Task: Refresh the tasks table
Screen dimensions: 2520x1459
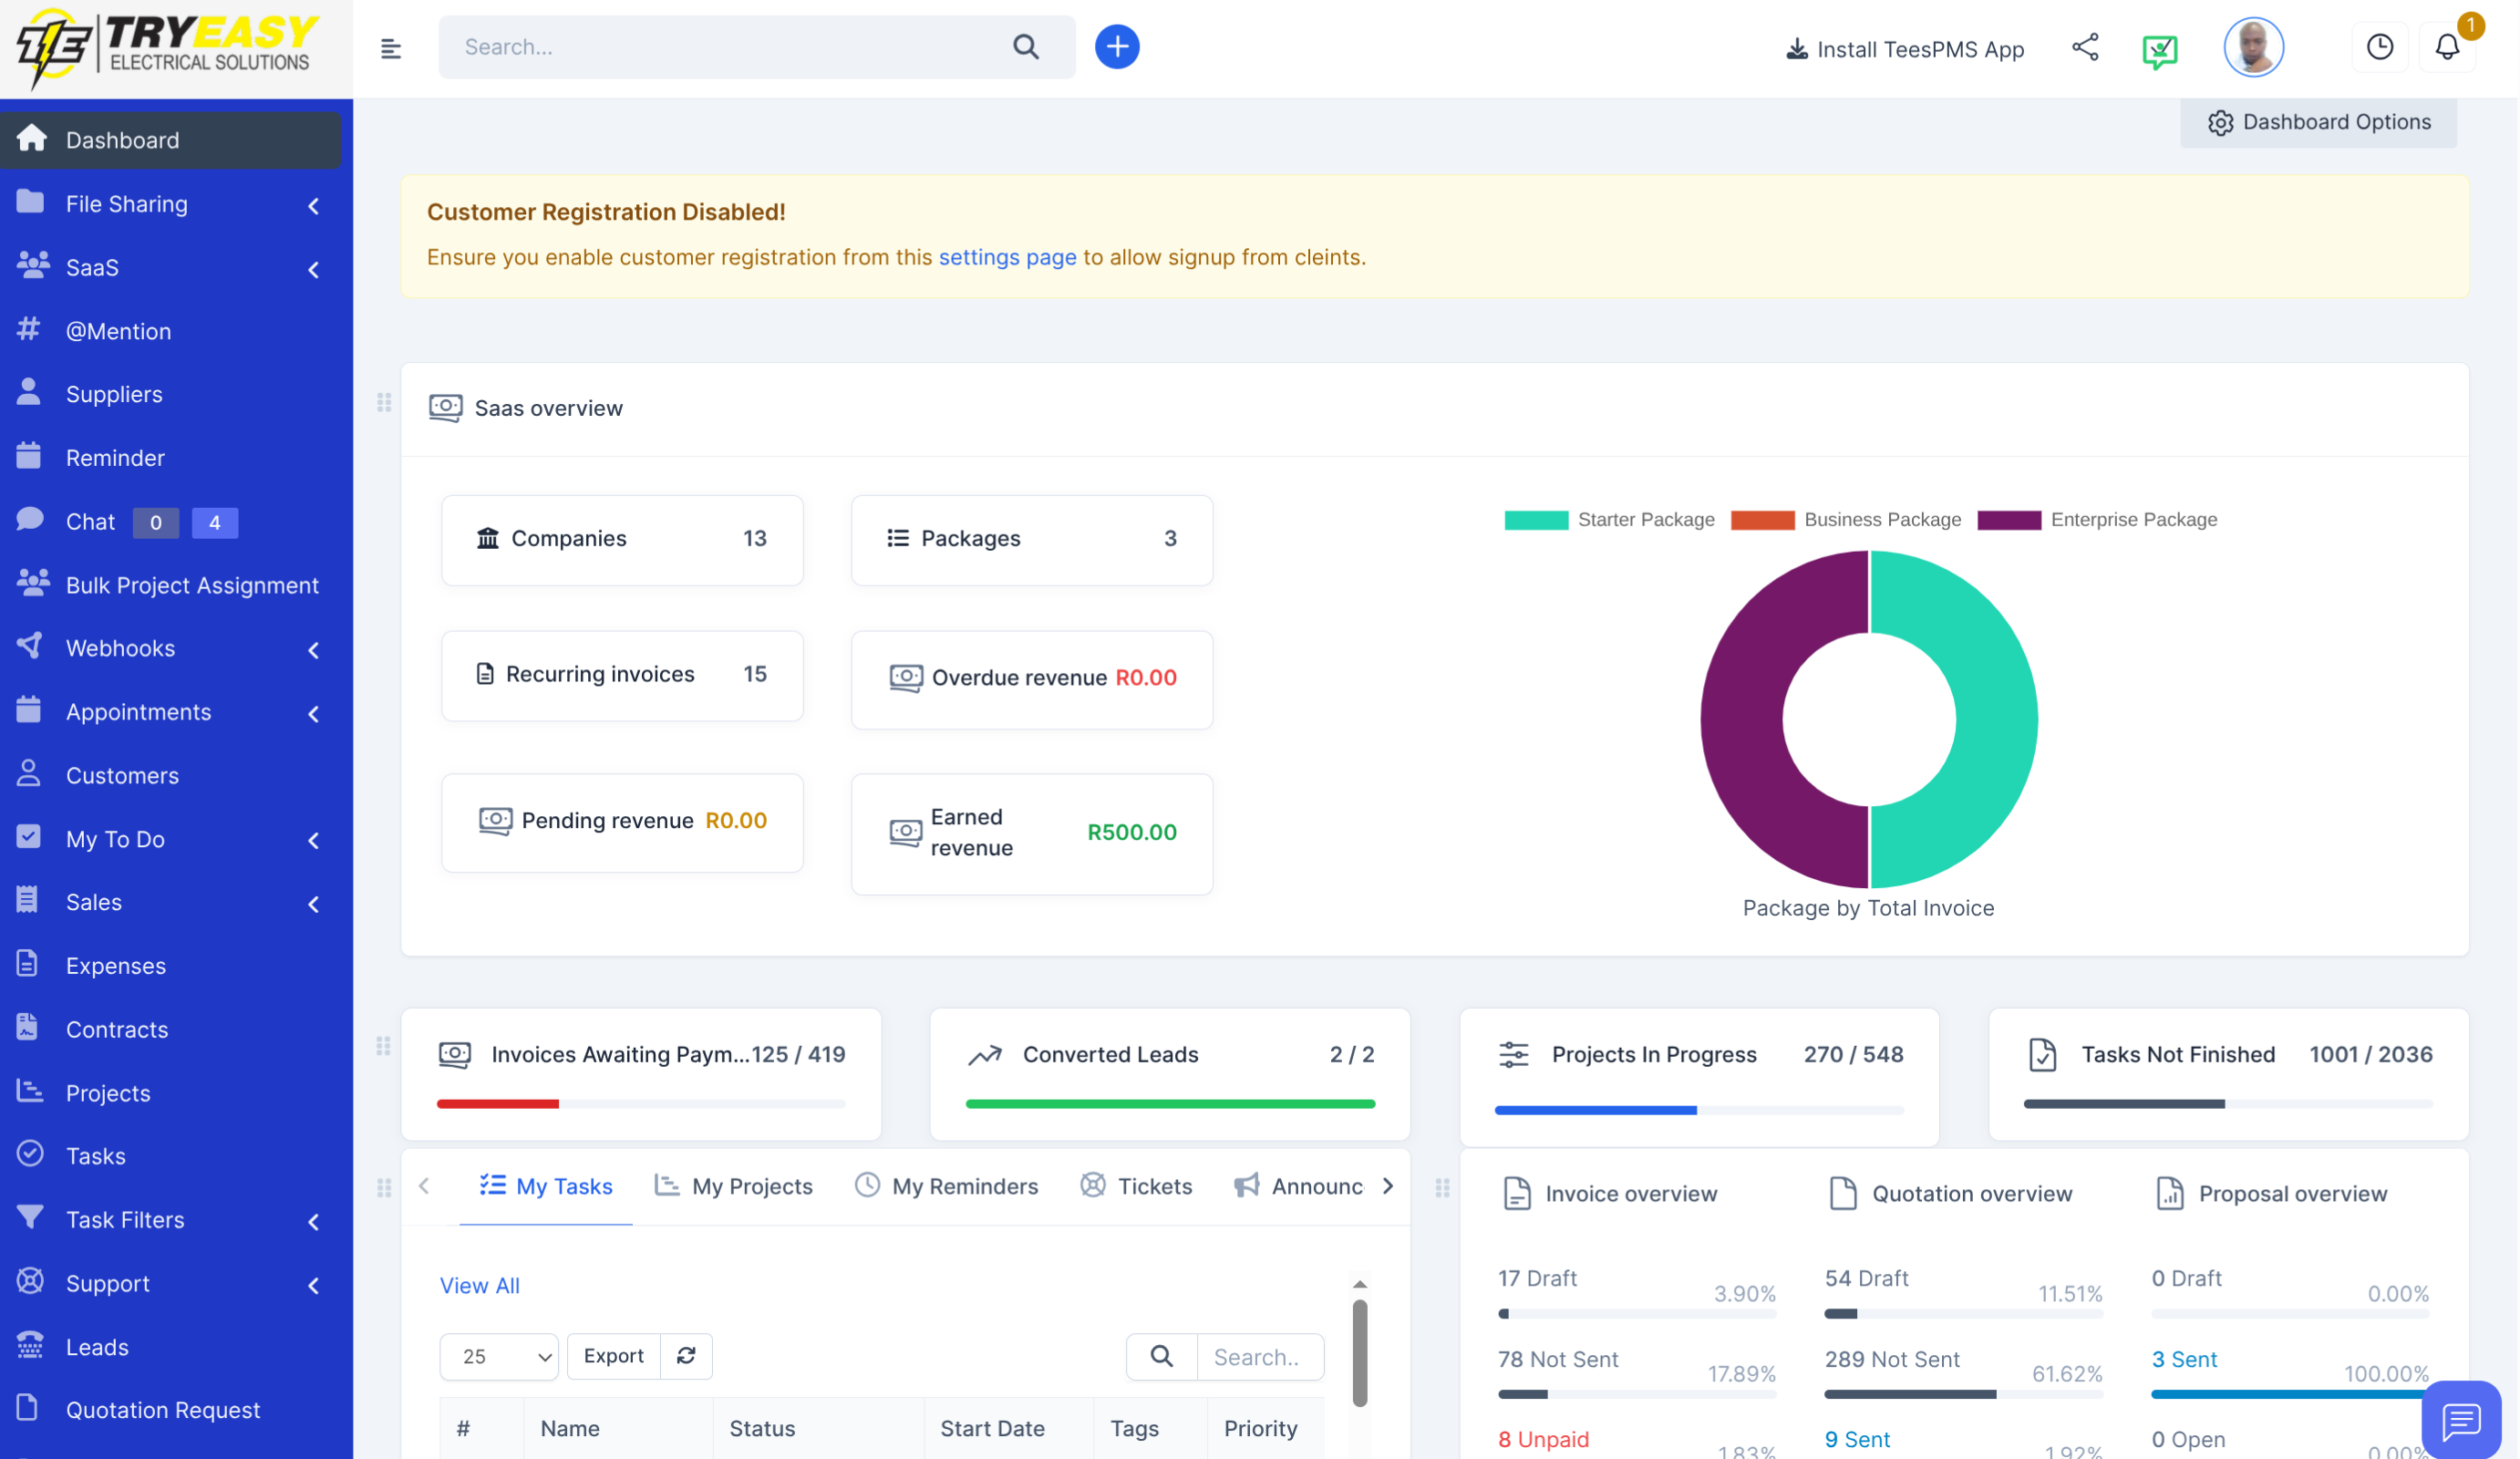Action: [x=686, y=1355]
